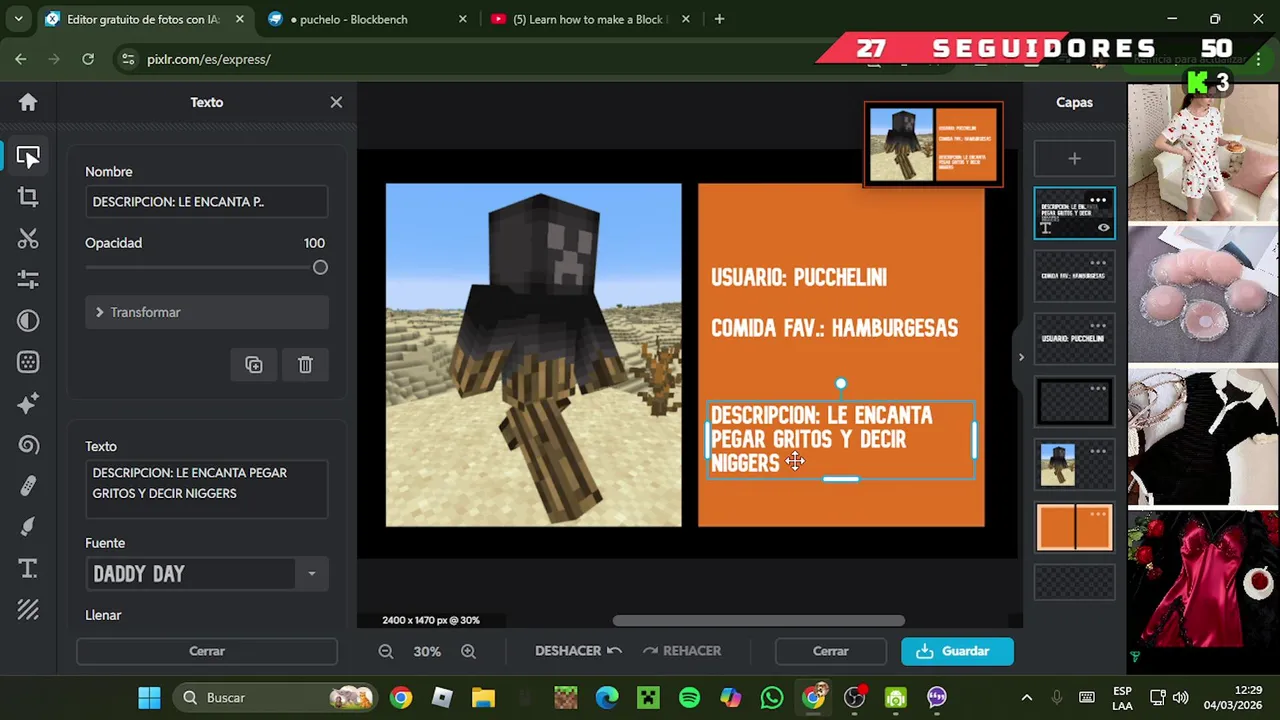The image size is (1280, 720).
Task: Click REHACER redo button
Action: coord(682,651)
